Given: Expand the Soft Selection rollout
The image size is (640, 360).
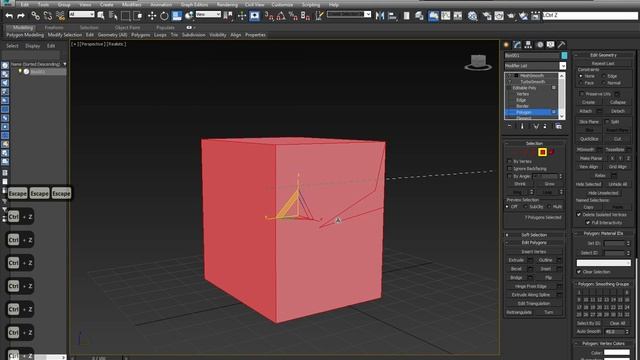Looking at the screenshot, I should 534,235.
